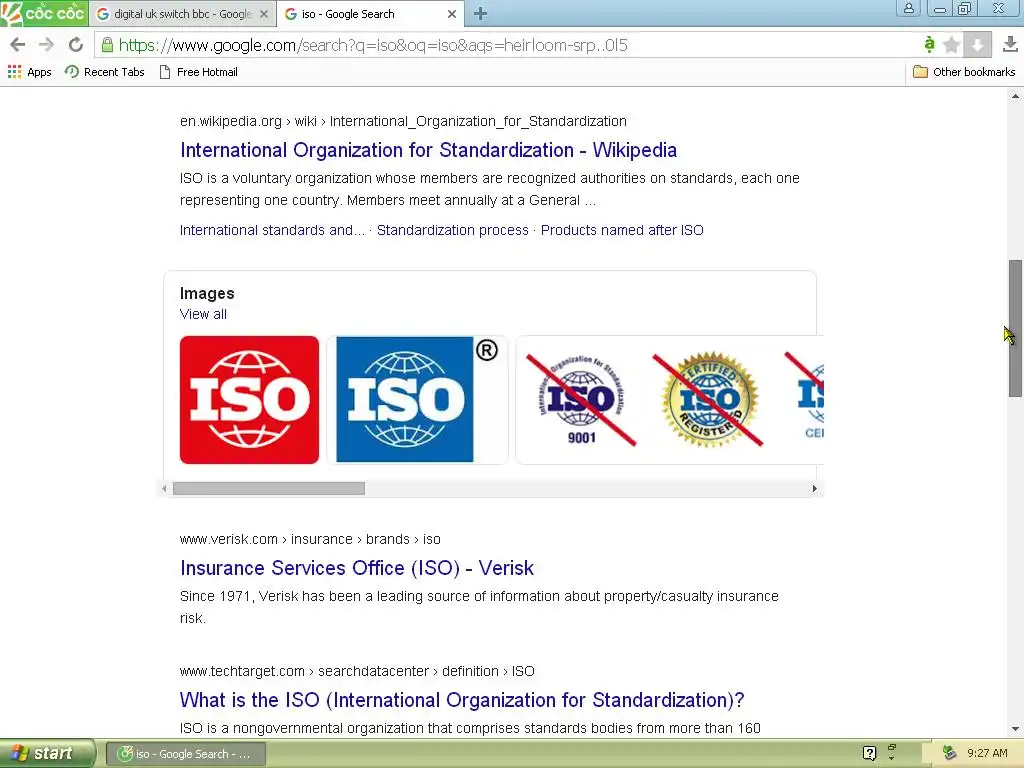Click the green padlock security icon
This screenshot has width=1024, height=768.
pyautogui.click(x=107, y=44)
